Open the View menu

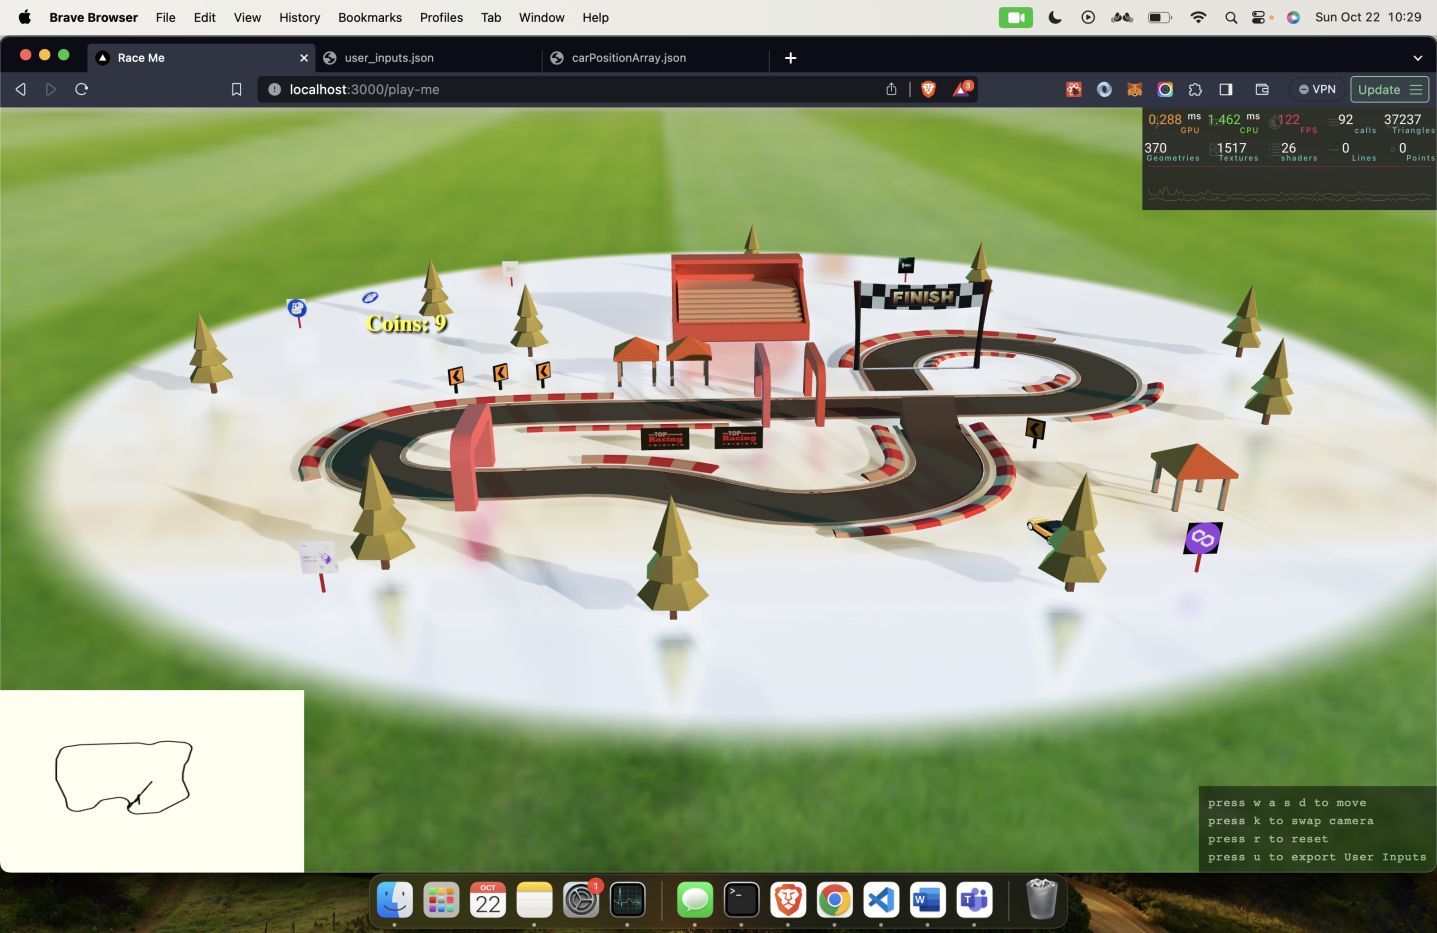pos(247,17)
